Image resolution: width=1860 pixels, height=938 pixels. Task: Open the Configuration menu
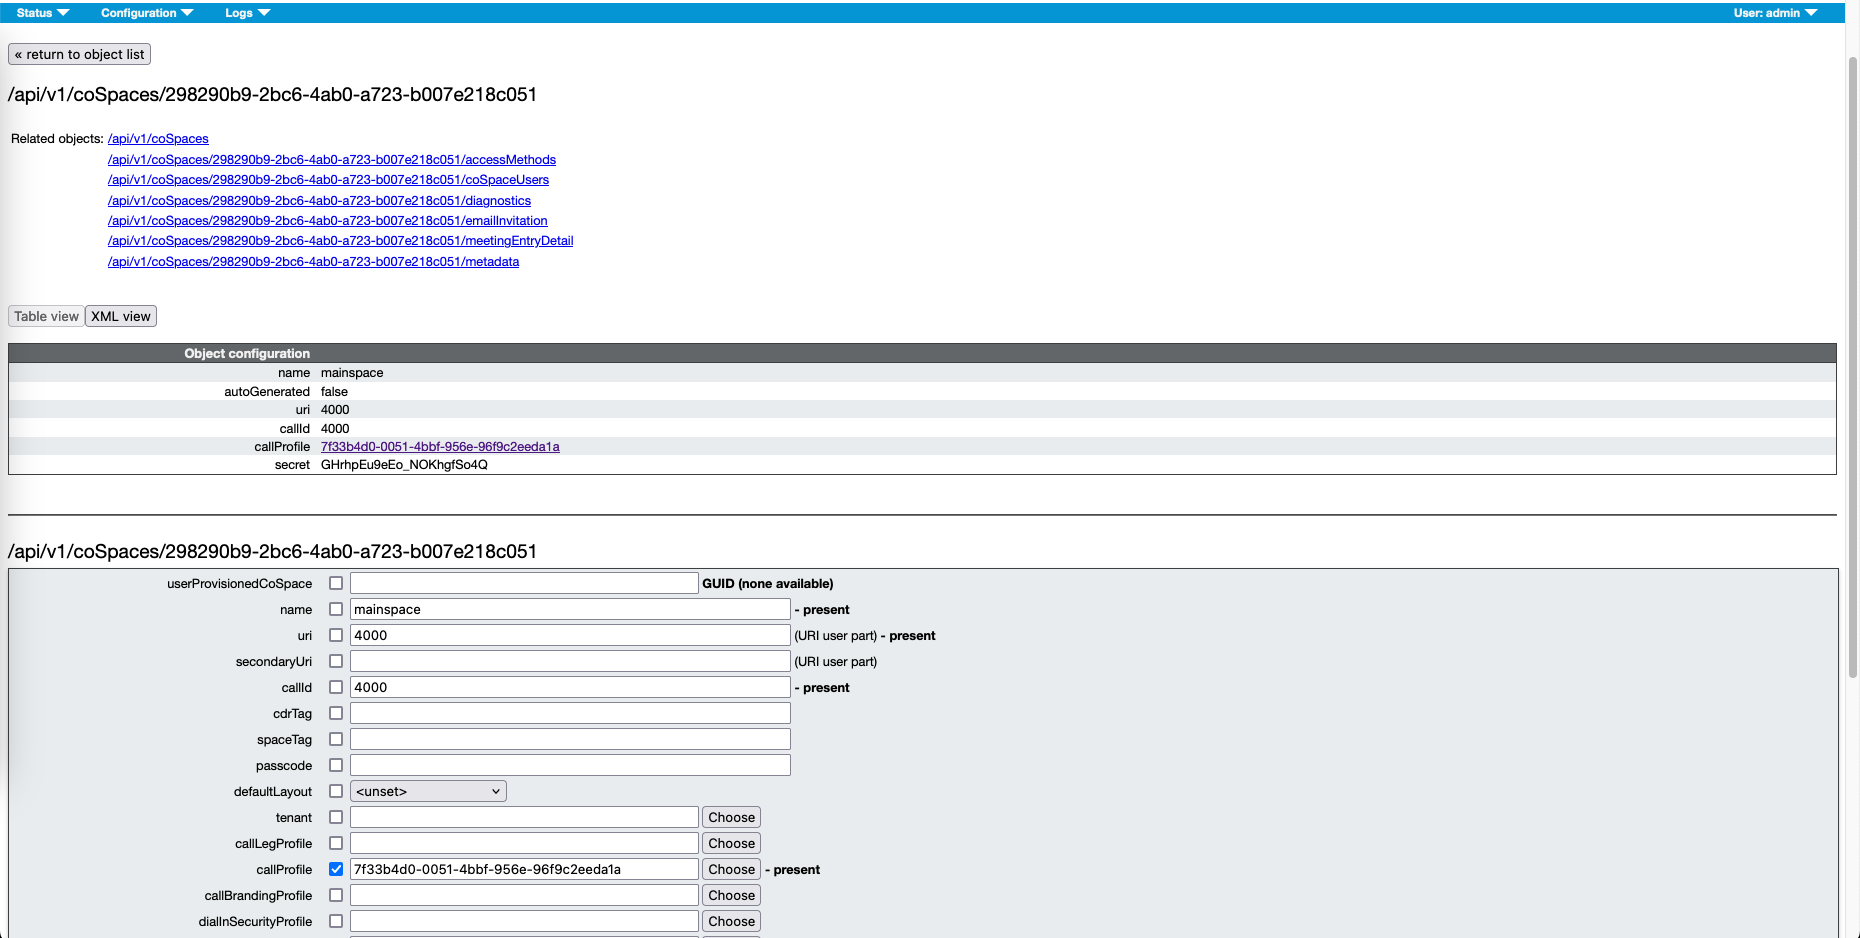click(x=146, y=13)
